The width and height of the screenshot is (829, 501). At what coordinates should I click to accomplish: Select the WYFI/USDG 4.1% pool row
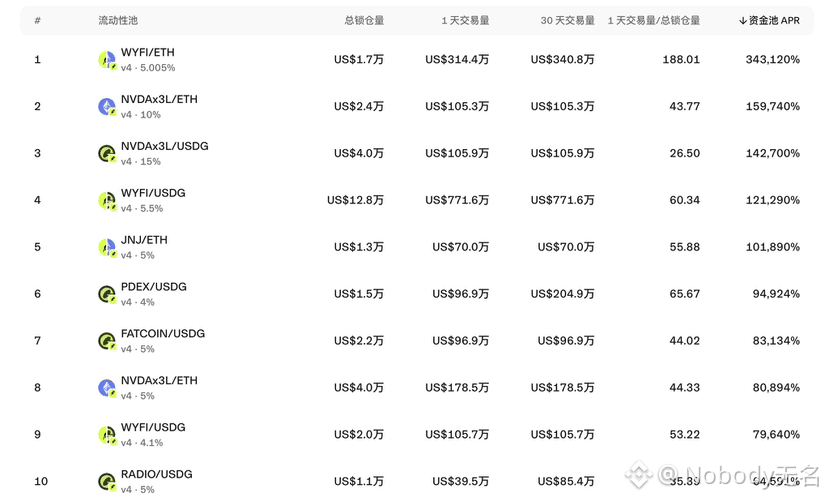click(x=417, y=434)
